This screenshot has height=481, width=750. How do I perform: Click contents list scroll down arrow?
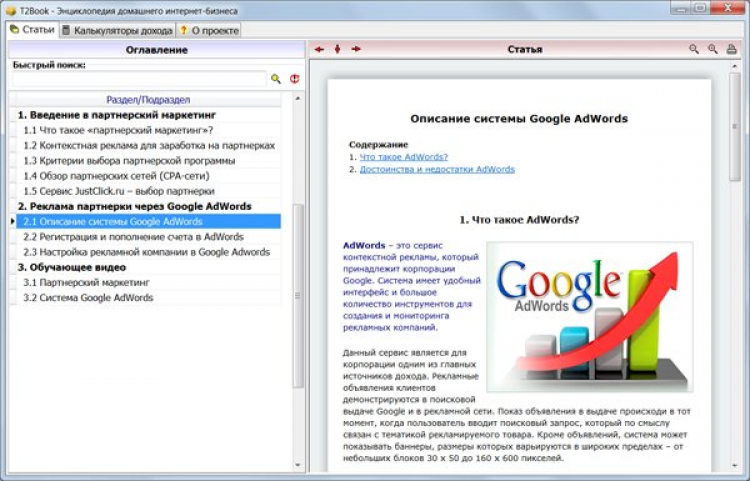pos(298,465)
